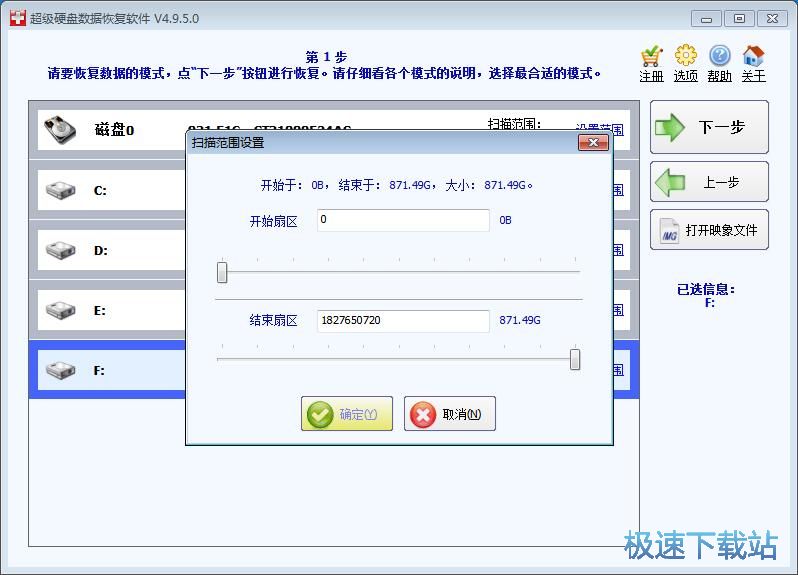Click the end sector slider handle
This screenshot has width=798, height=575.
pyautogui.click(x=575, y=359)
